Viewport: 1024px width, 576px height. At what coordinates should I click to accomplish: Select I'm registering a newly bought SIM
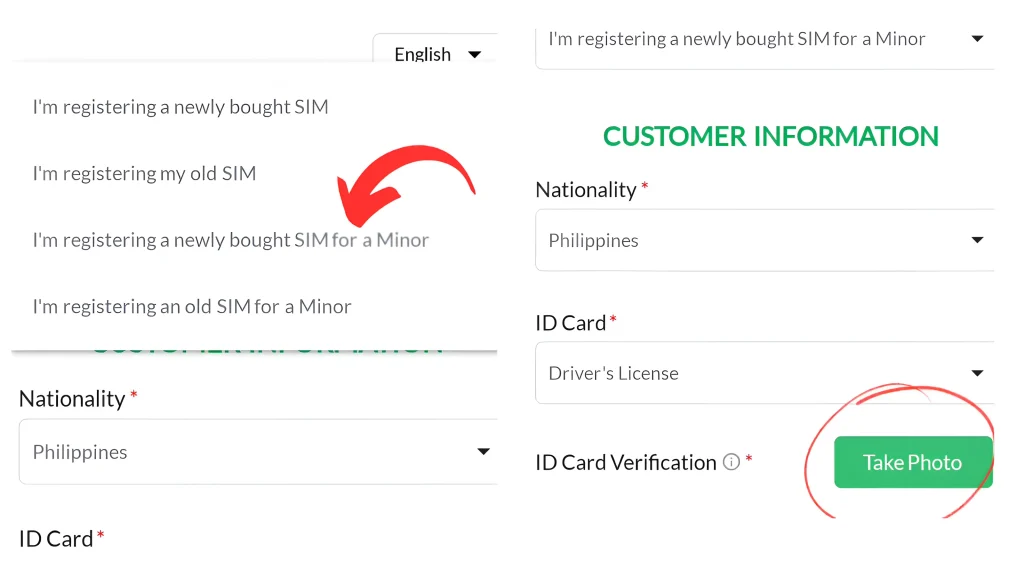point(180,106)
